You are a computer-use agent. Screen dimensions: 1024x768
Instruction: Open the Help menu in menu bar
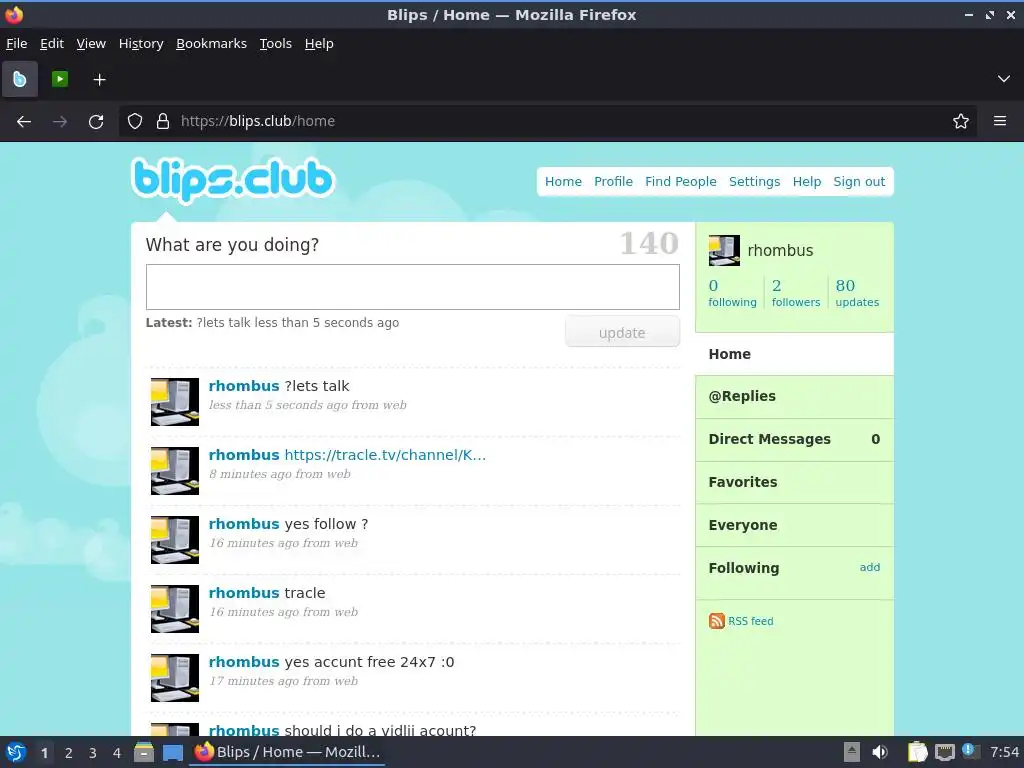click(x=319, y=44)
